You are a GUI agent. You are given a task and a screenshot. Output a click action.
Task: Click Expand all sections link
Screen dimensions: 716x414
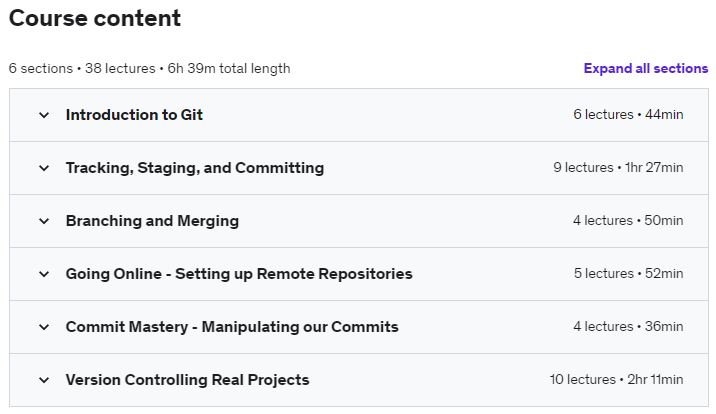[x=645, y=69]
